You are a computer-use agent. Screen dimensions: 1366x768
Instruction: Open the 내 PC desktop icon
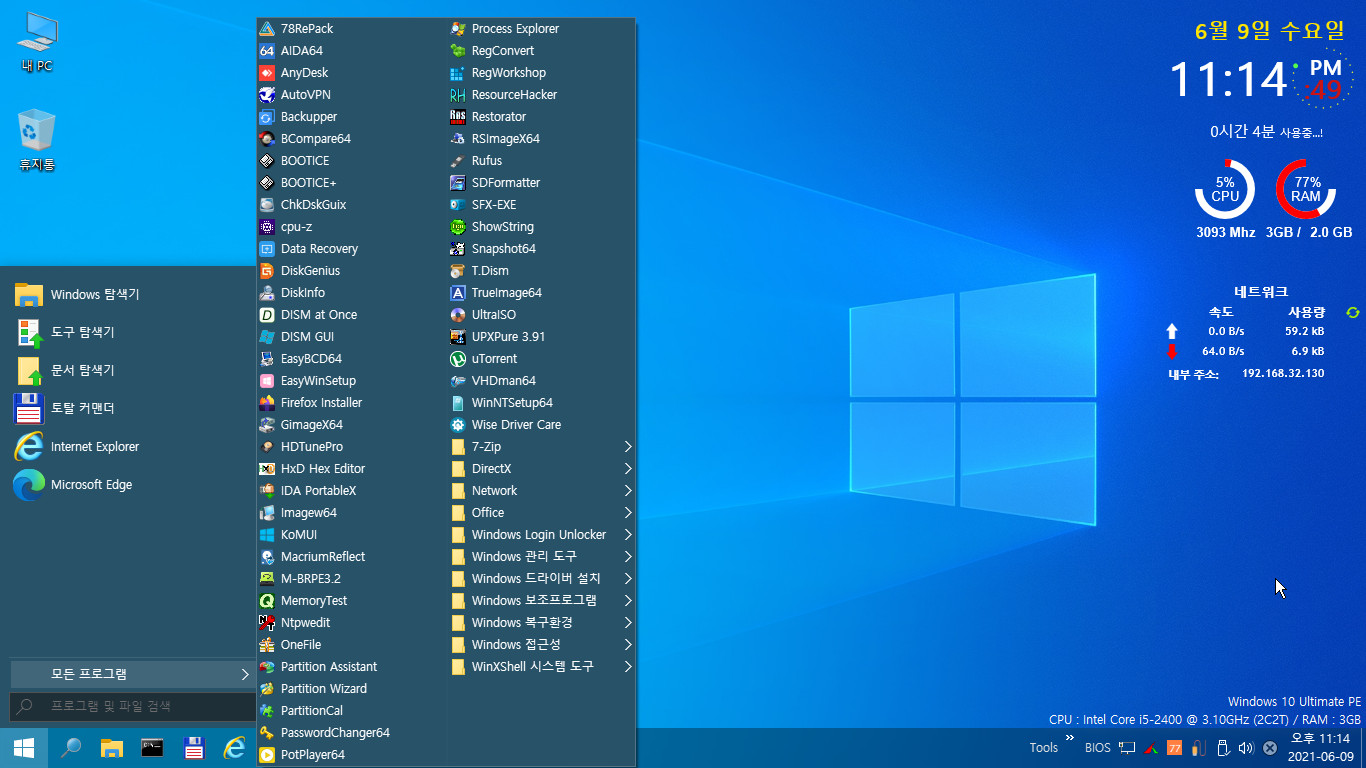pos(37,44)
